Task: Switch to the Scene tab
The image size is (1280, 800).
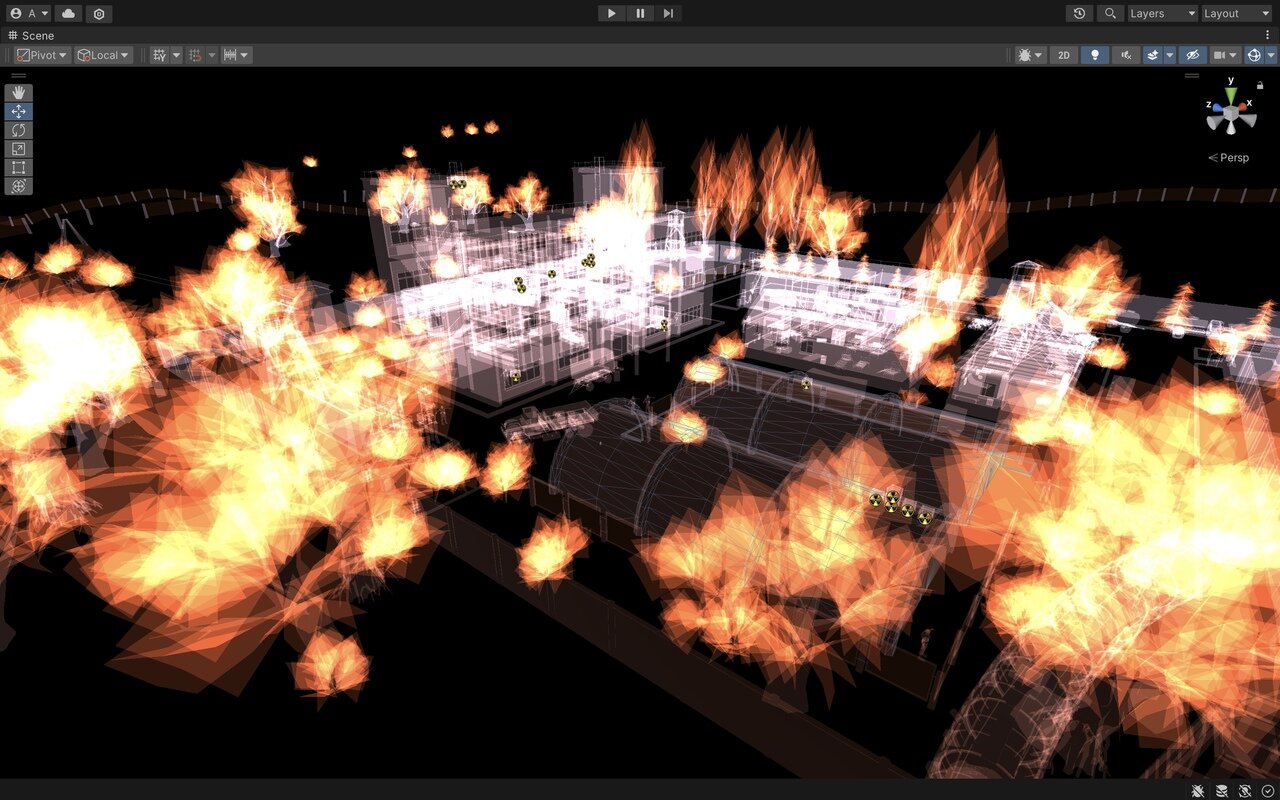Action: [x=31, y=35]
